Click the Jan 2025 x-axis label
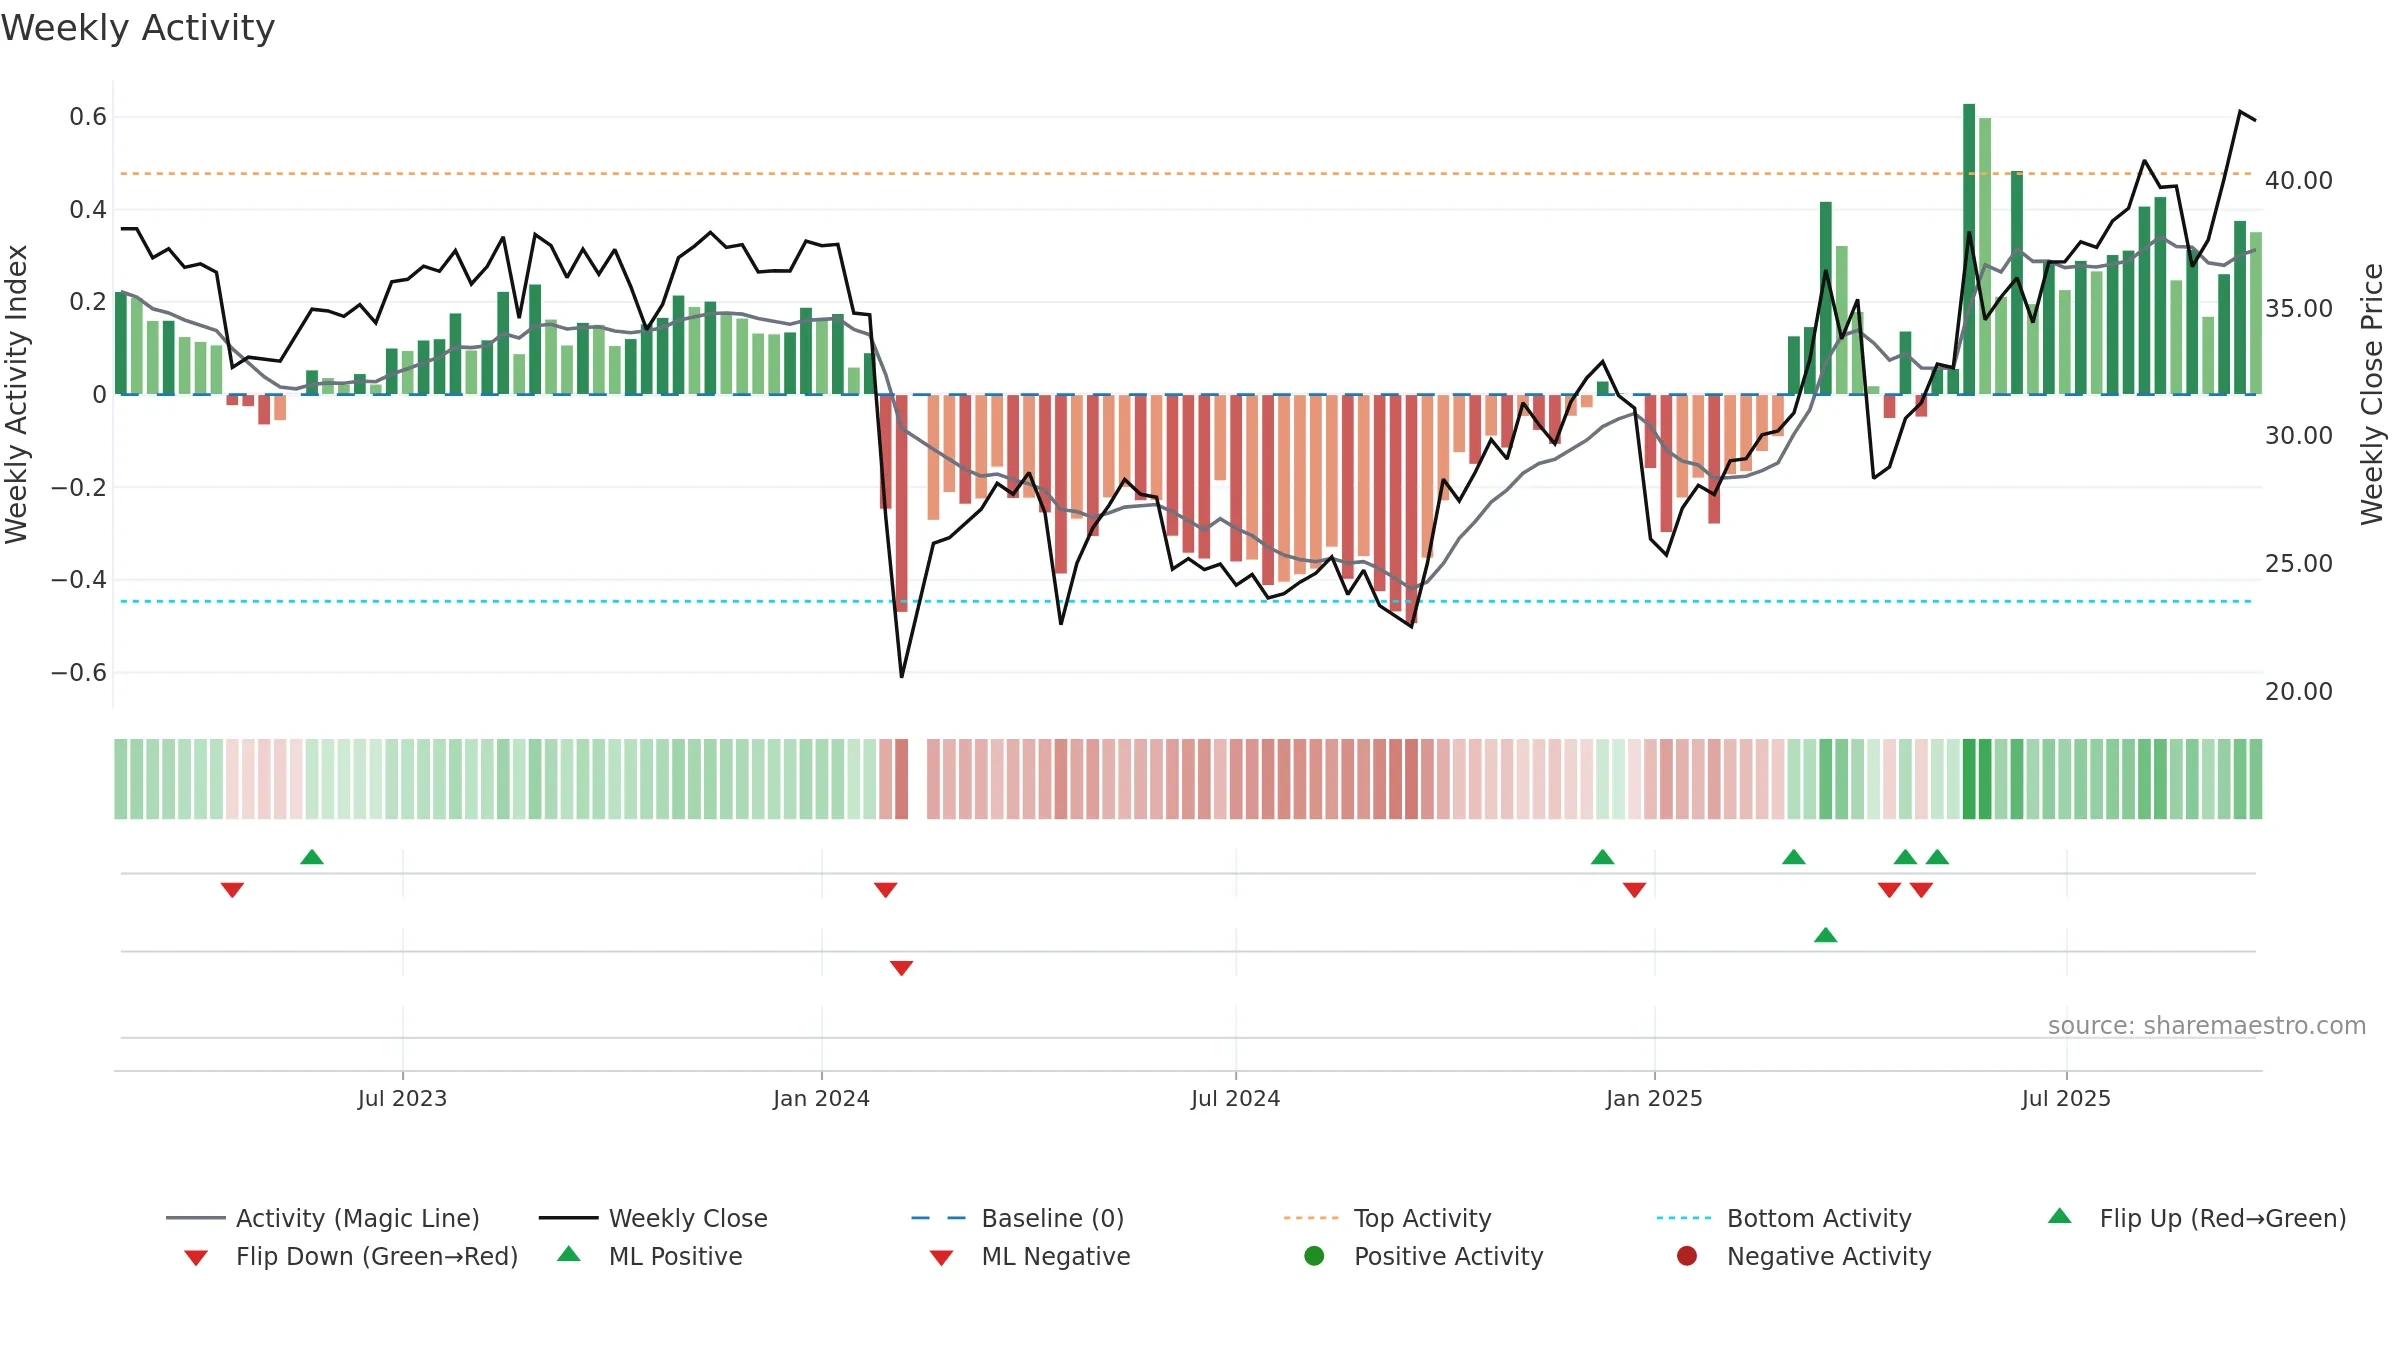 click(1654, 1098)
